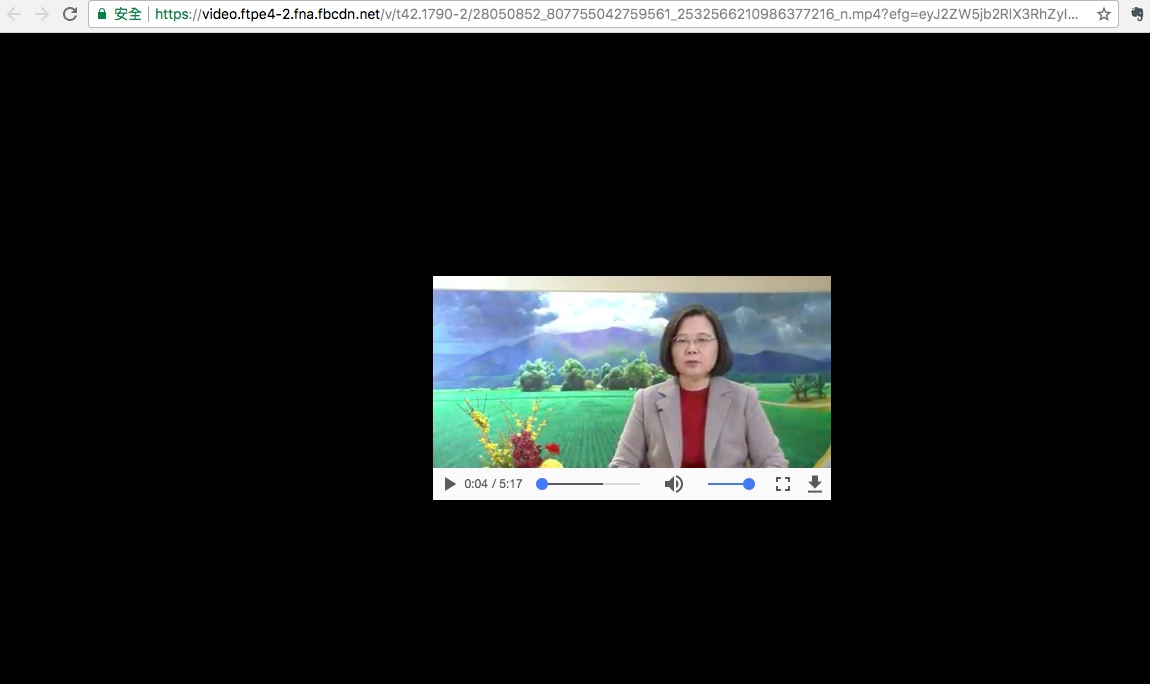
Task: Enter fullscreen video mode
Action: coord(783,484)
